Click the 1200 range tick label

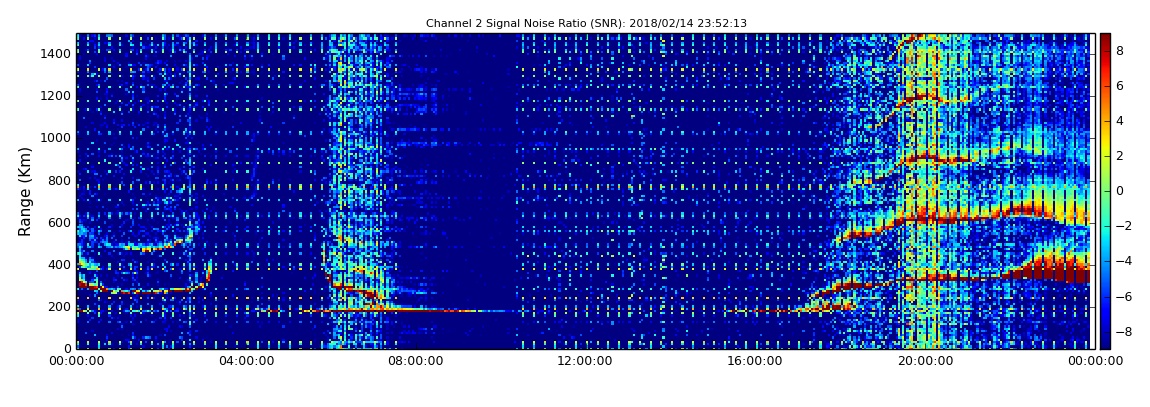(56, 96)
